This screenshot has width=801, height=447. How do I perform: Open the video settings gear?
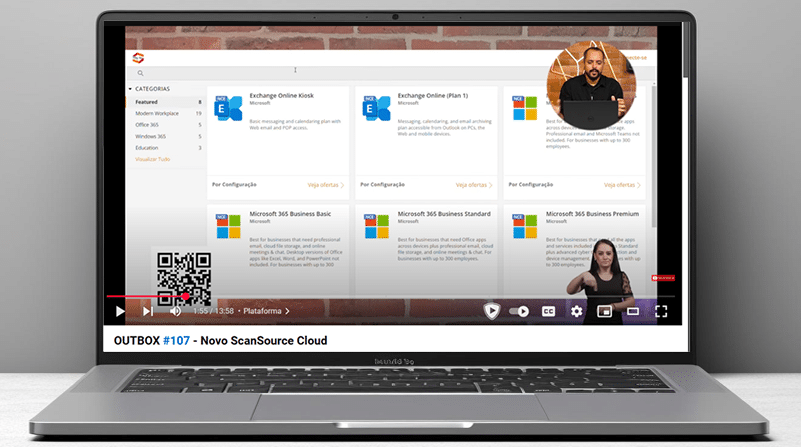pos(576,311)
